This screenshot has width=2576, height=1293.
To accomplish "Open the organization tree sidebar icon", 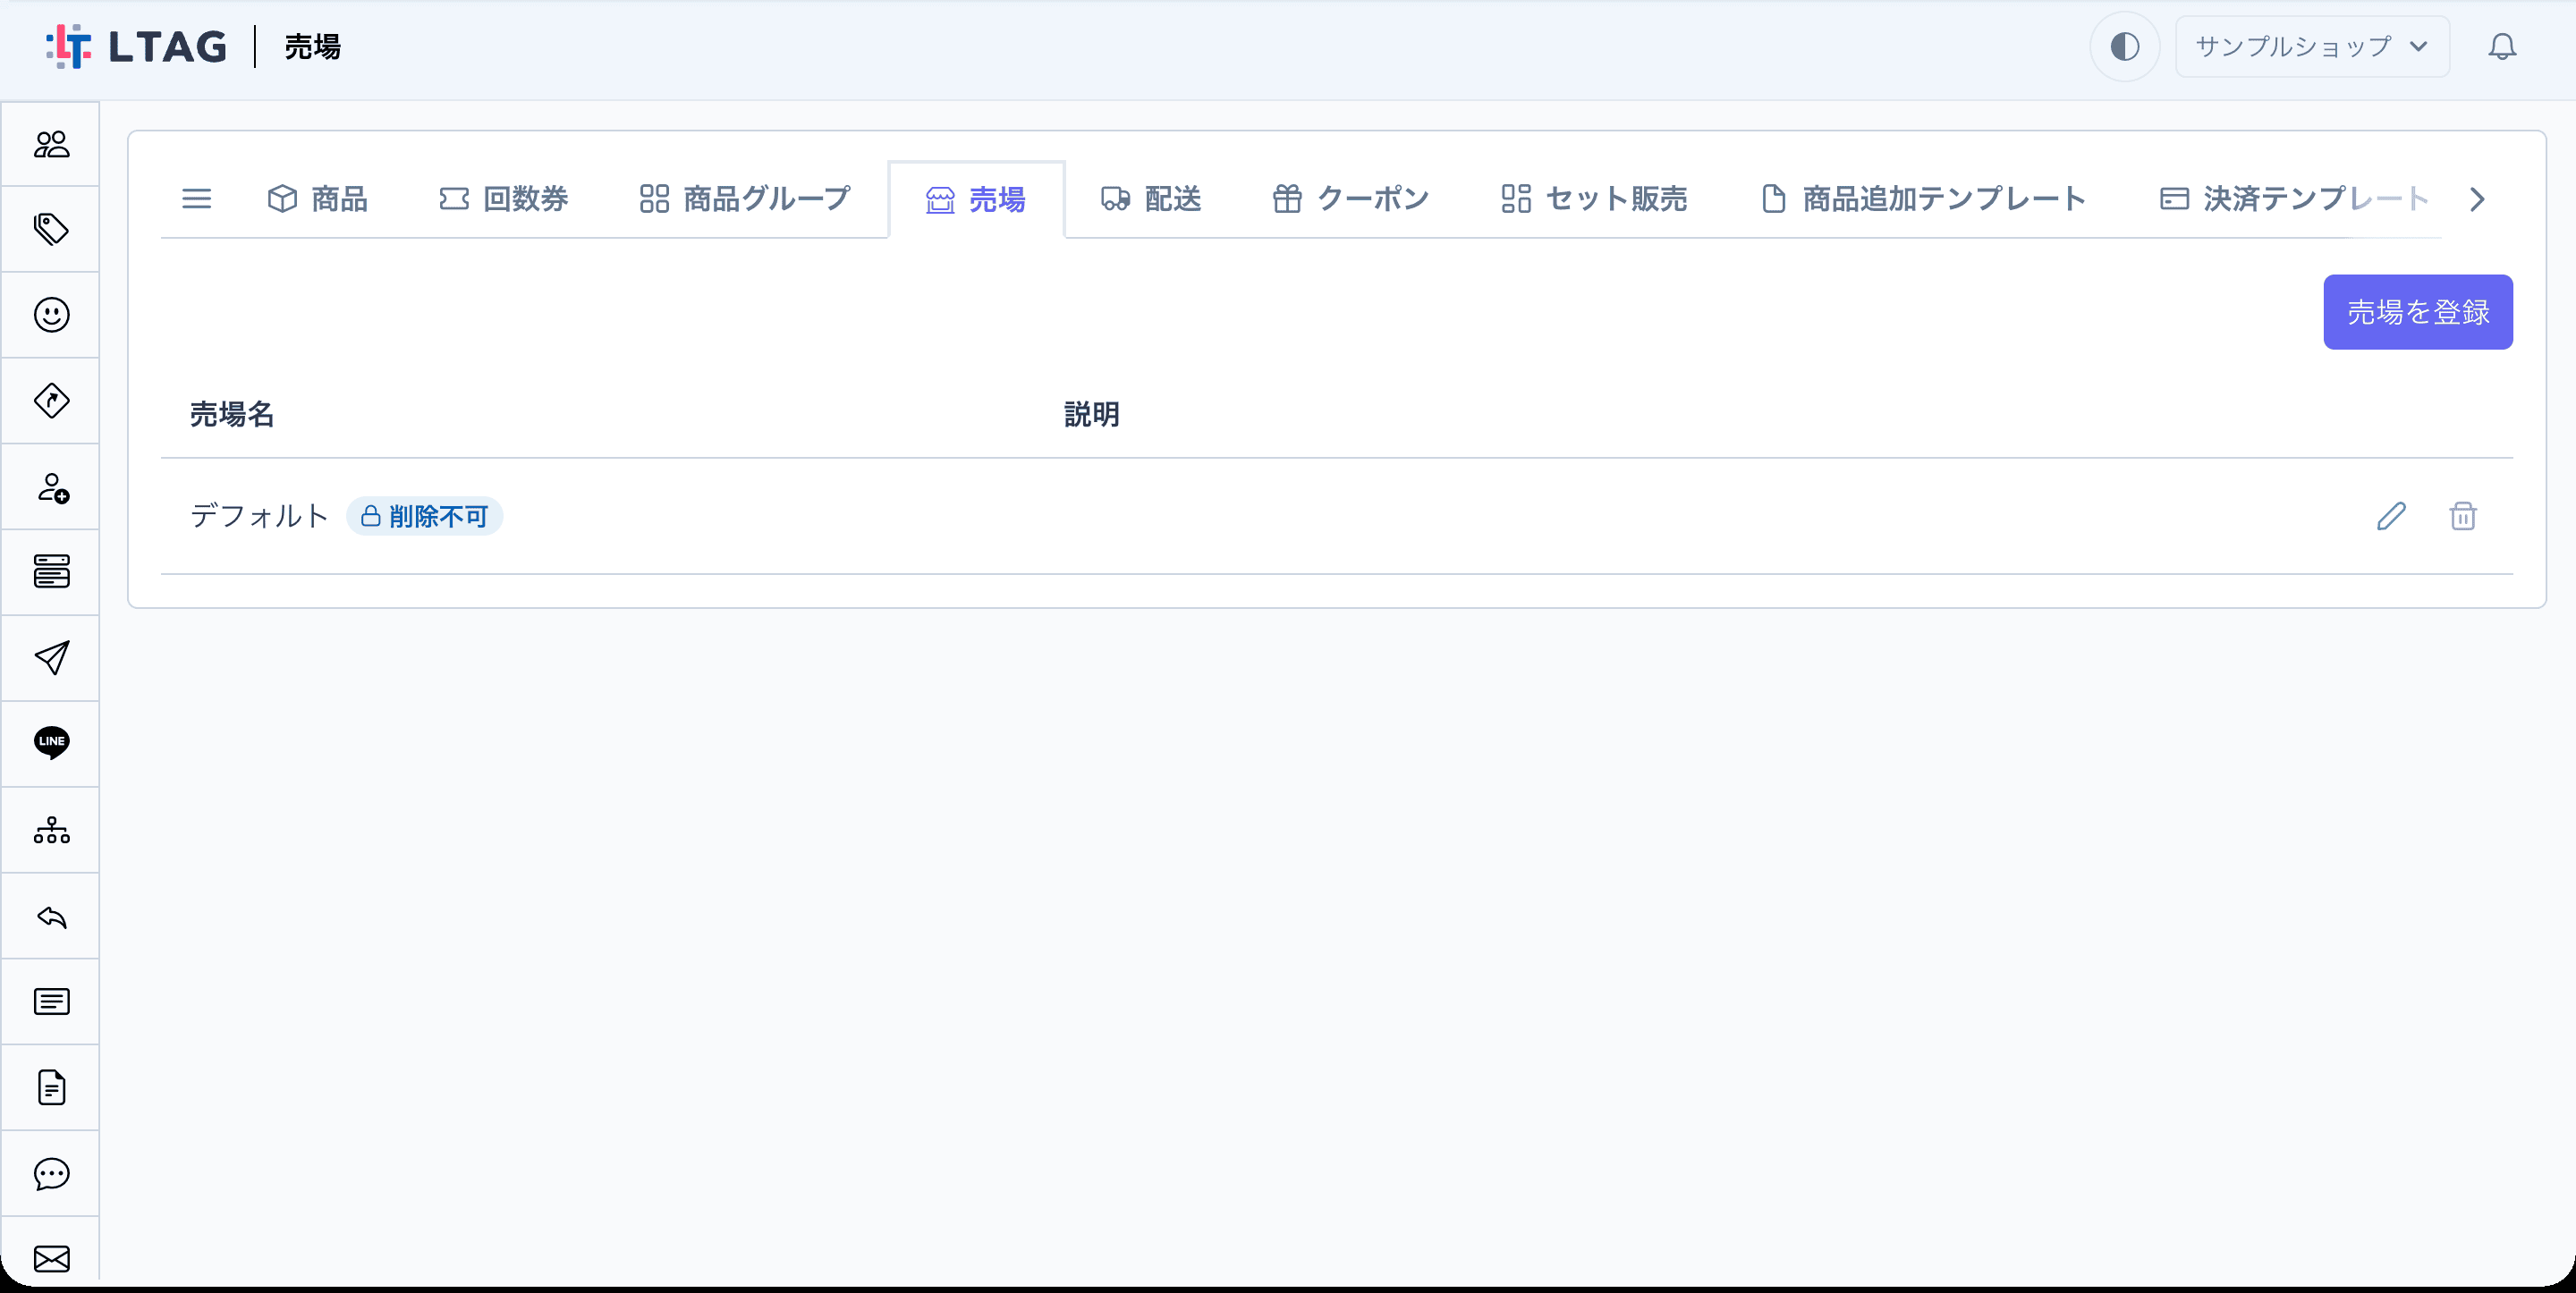I will tap(51, 830).
